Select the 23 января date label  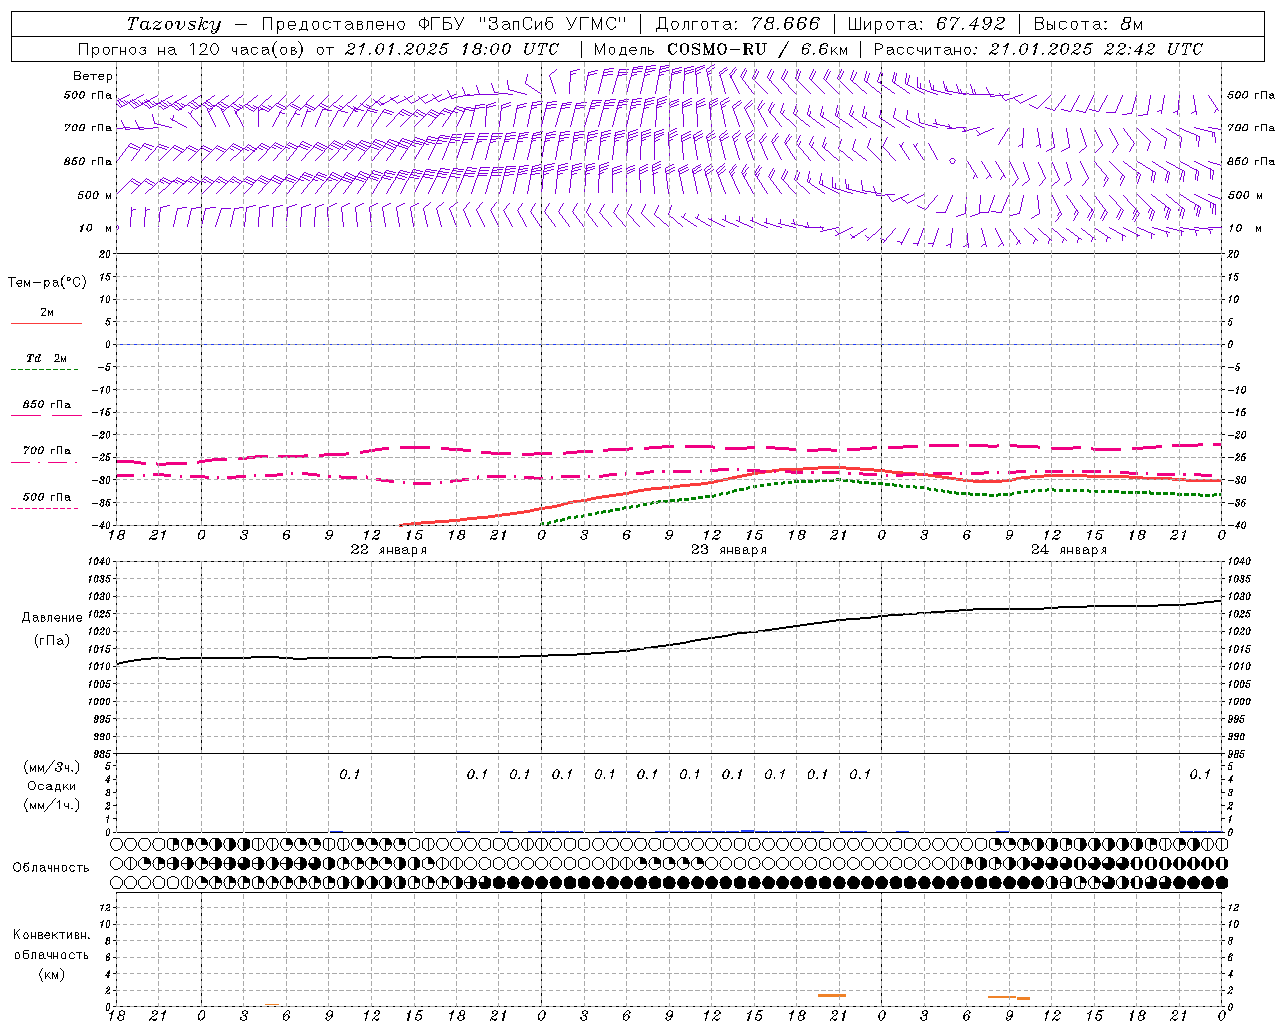pyautogui.click(x=728, y=550)
